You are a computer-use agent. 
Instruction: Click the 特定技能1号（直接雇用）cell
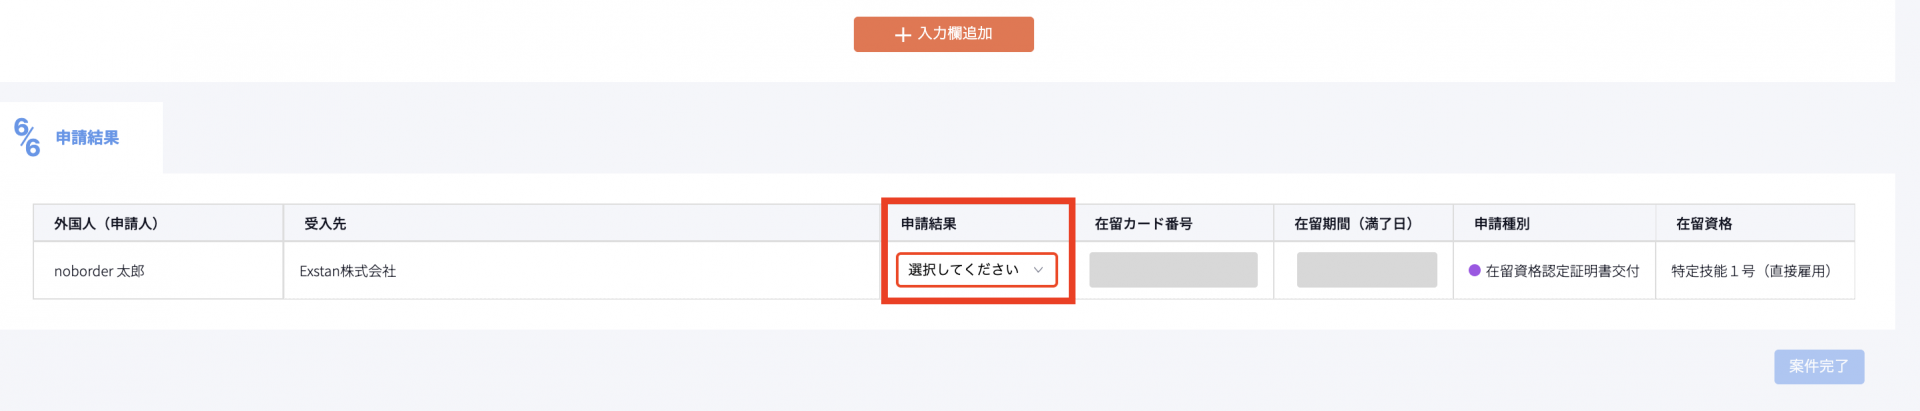click(x=1751, y=271)
